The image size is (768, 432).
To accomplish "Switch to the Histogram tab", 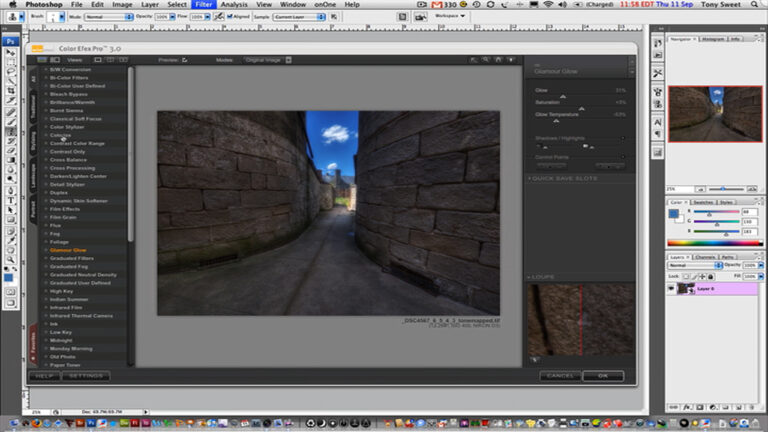I will [712, 39].
